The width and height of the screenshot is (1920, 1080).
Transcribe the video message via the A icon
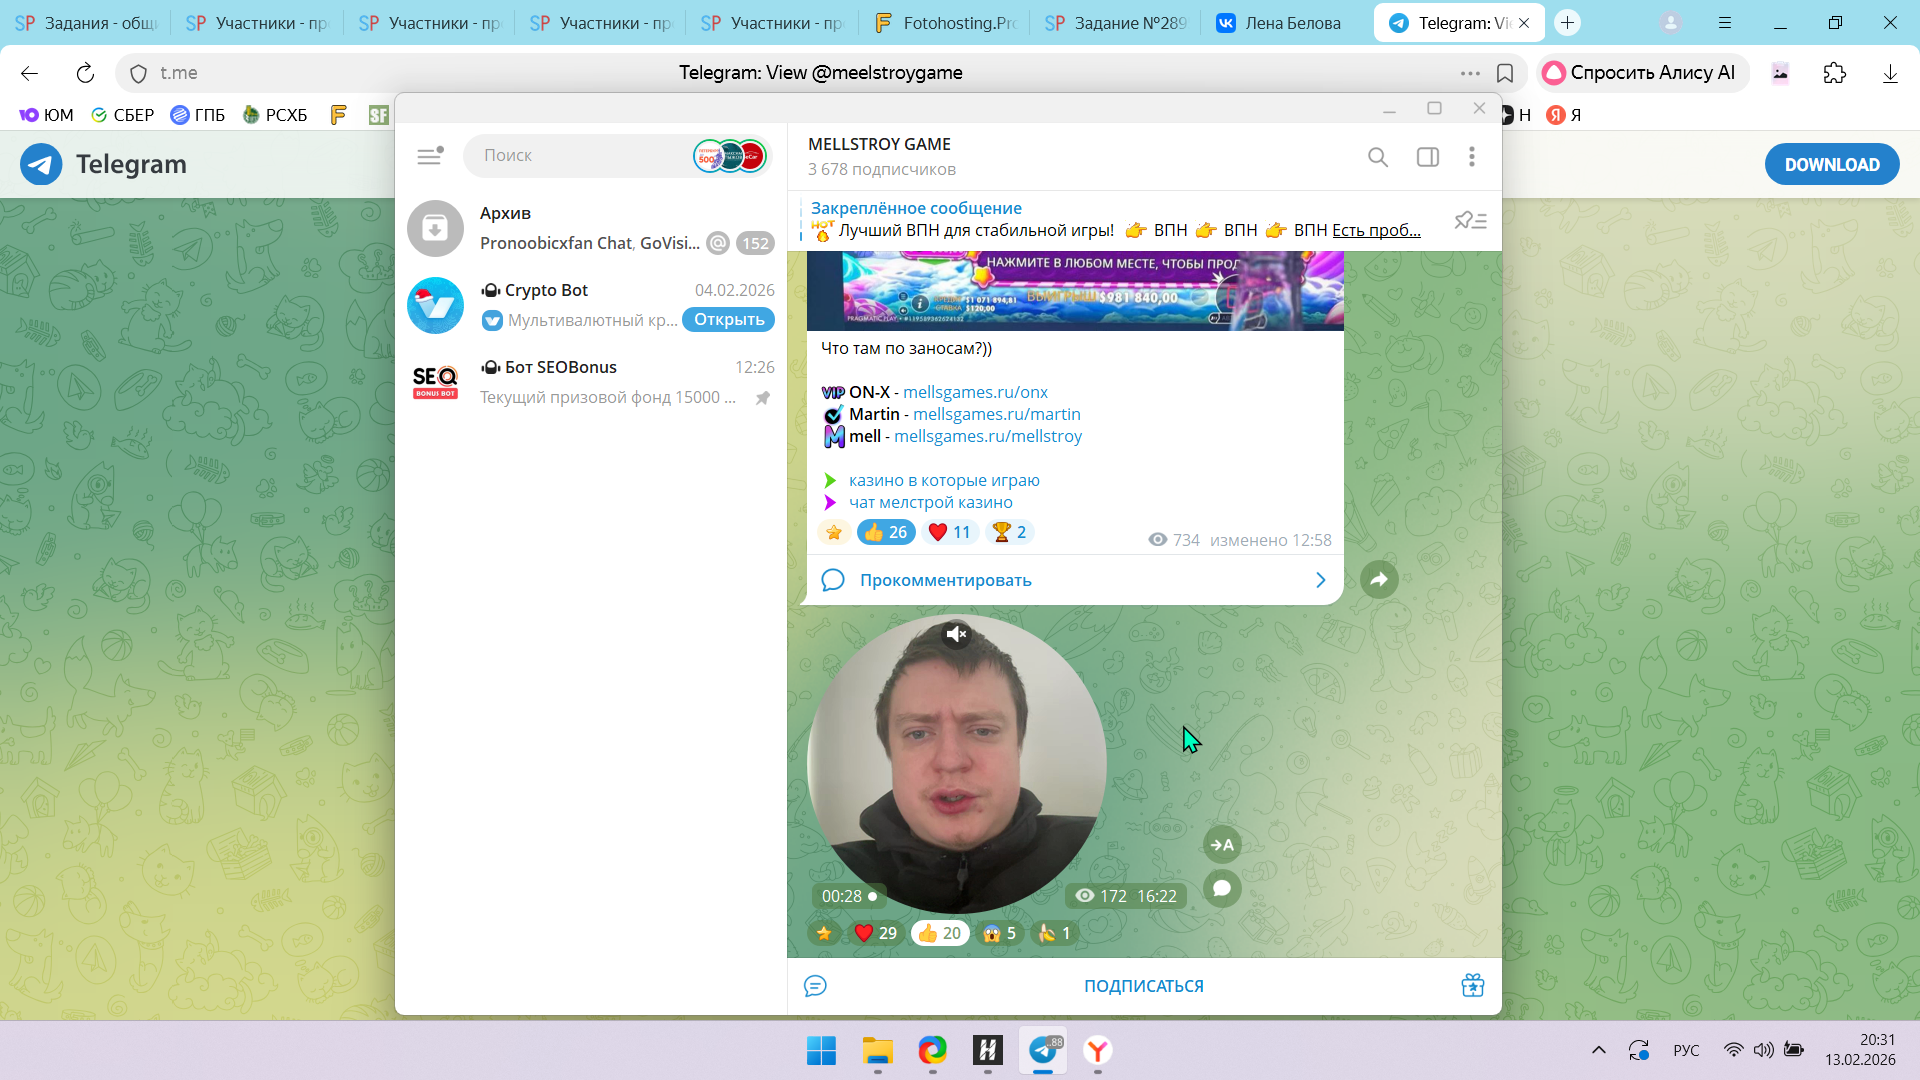coord(1222,845)
